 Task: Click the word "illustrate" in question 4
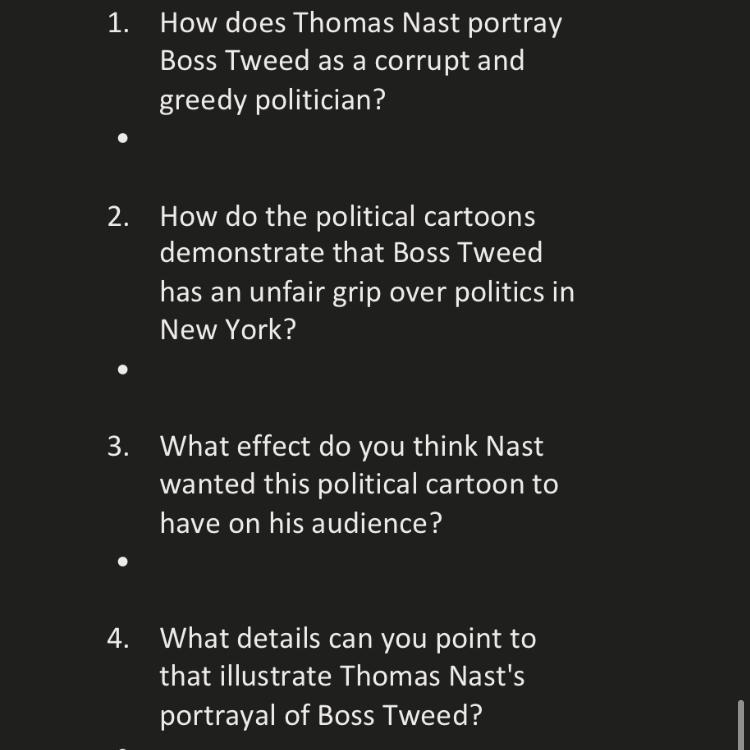(271, 677)
